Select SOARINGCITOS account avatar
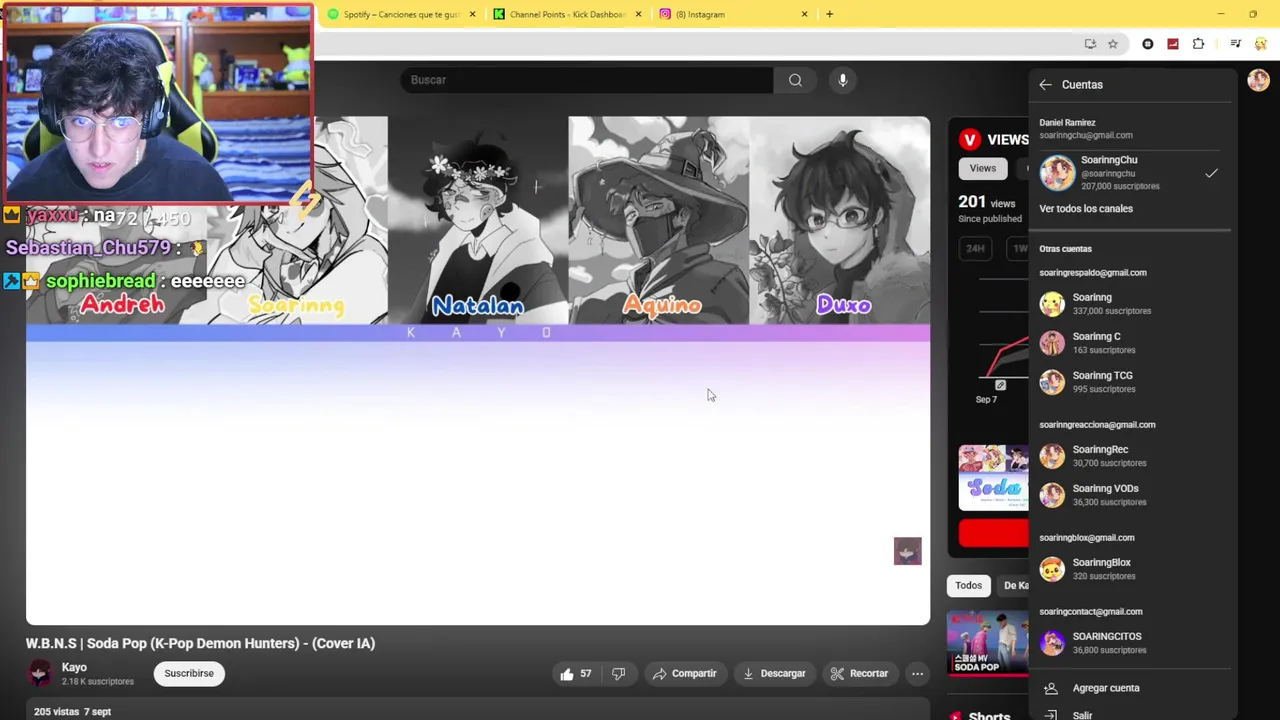 [x=1052, y=643]
